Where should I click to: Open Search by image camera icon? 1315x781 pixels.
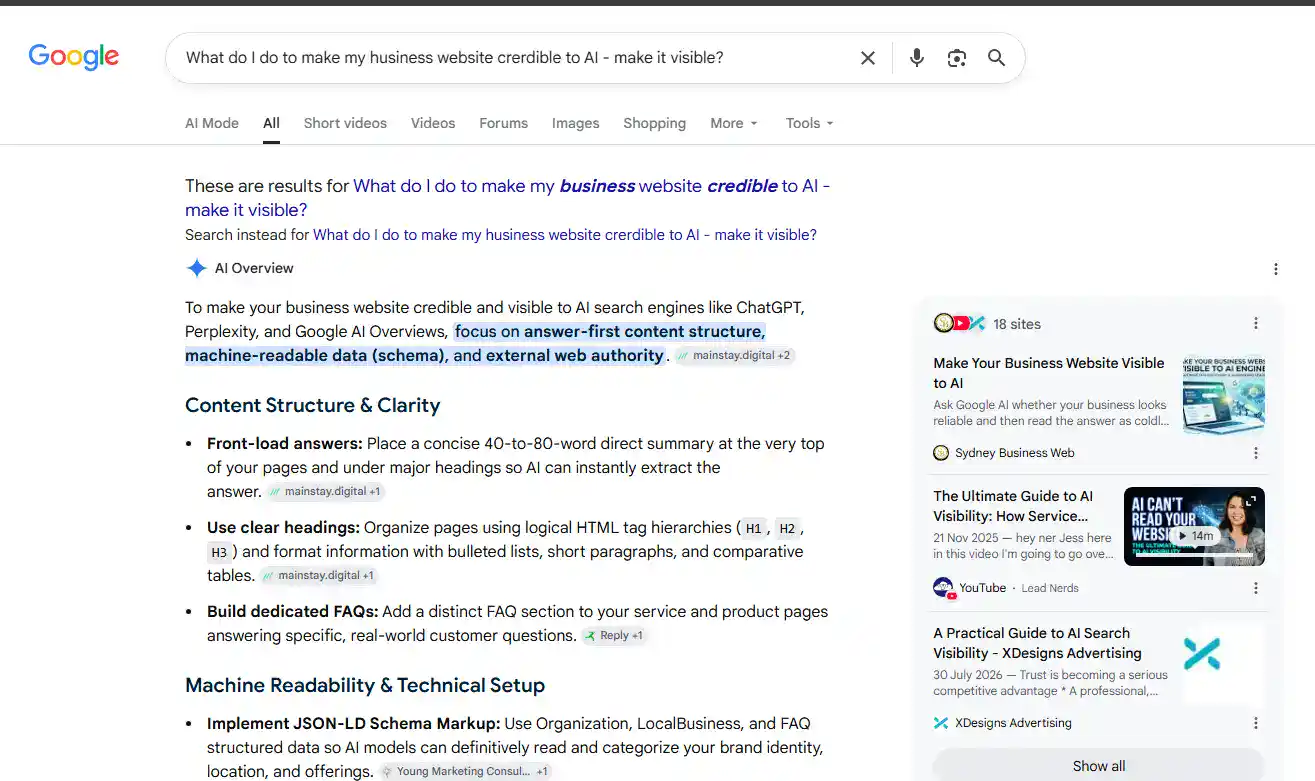point(957,58)
